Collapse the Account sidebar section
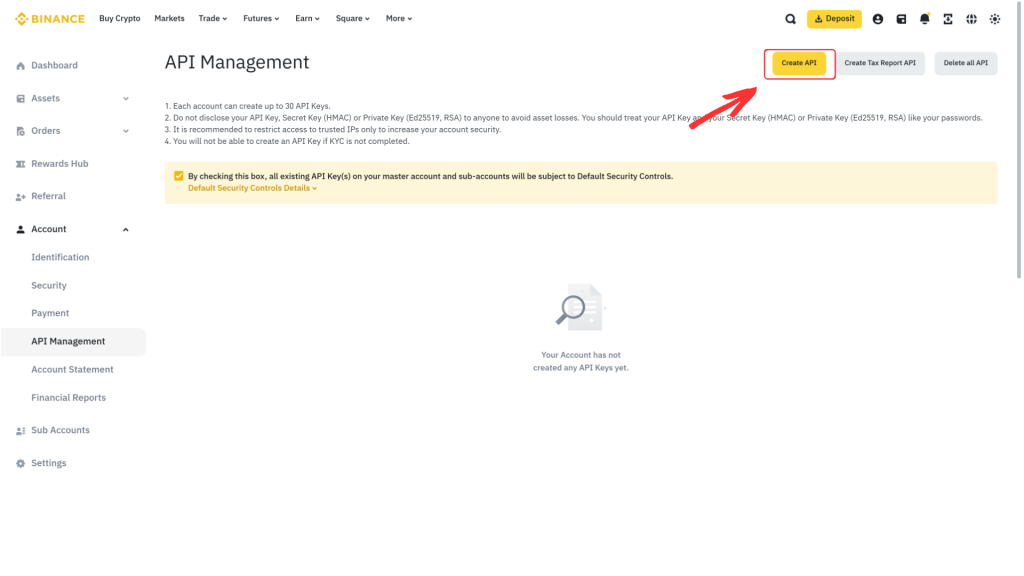Viewport: 1024px width, 576px height. click(126, 229)
